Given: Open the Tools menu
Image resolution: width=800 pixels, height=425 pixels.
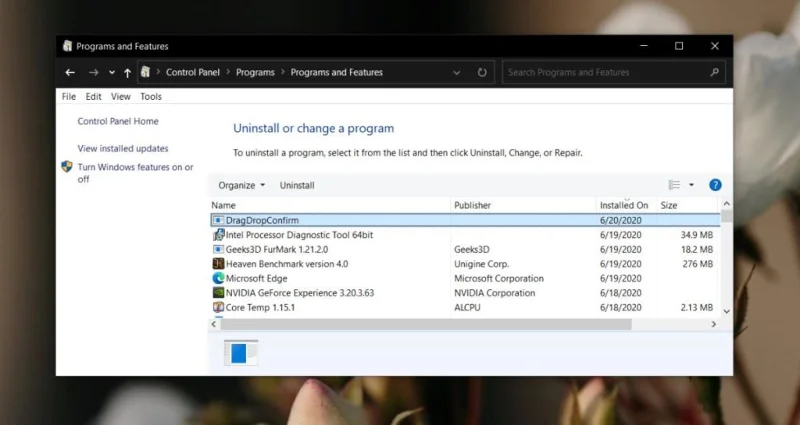Looking at the screenshot, I should click(x=151, y=97).
